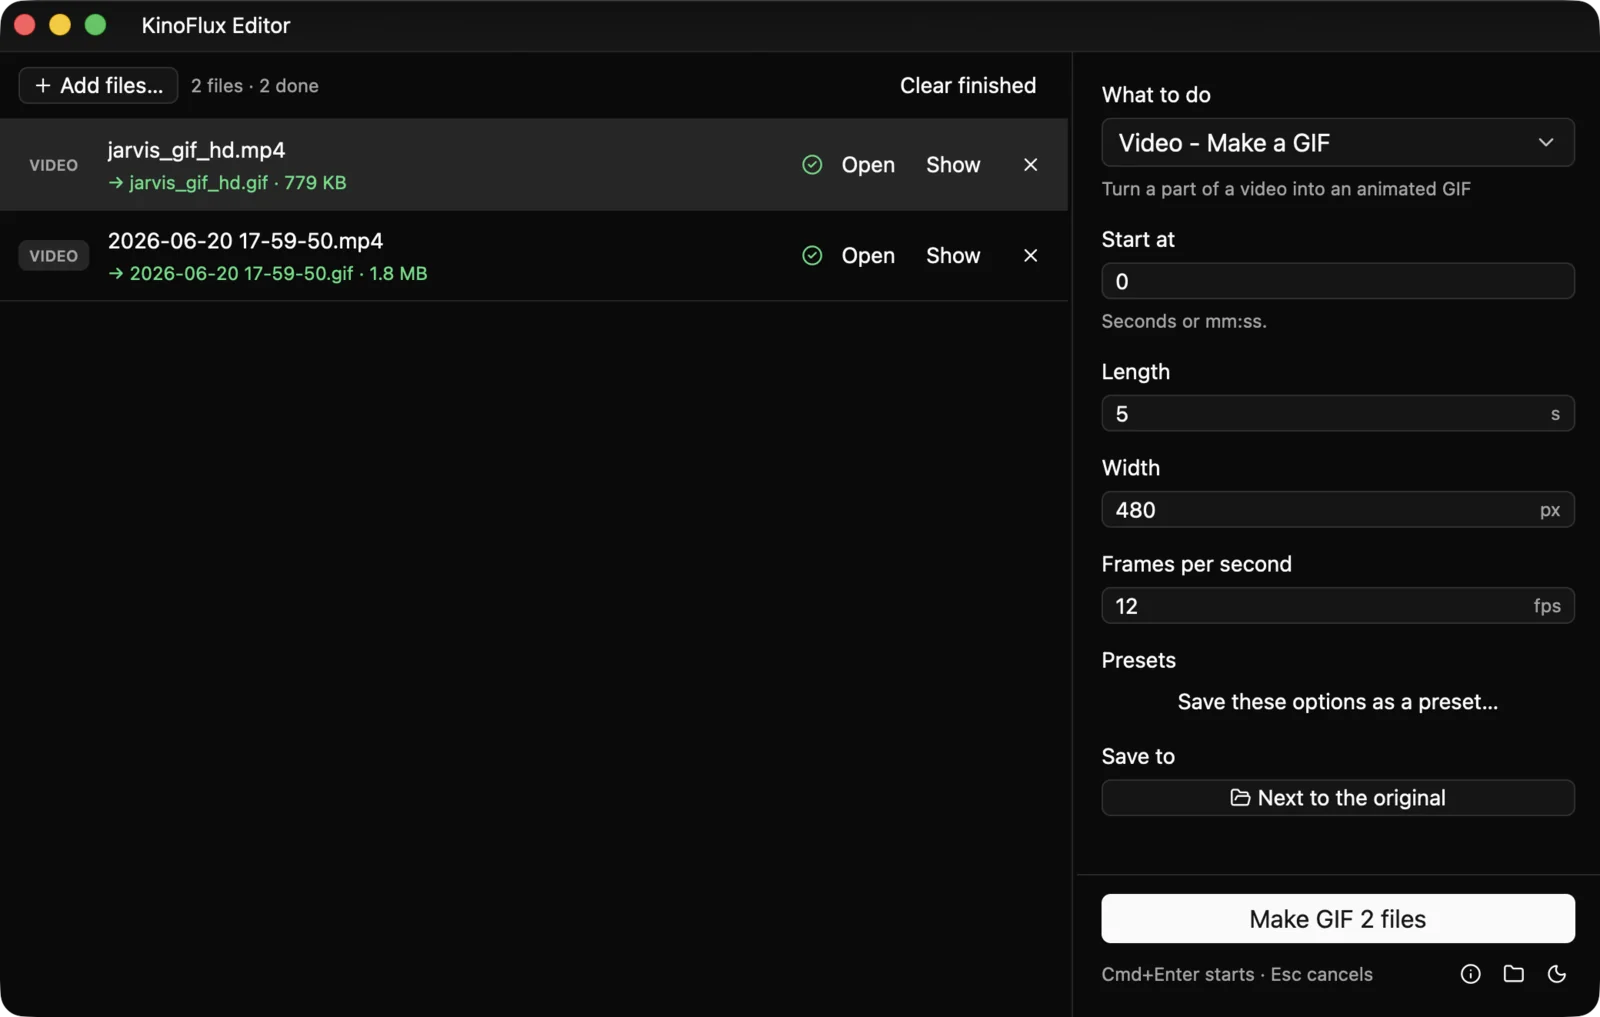This screenshot has height=1017, width=1600.
Task: Click the VIDEO badge beside jarvis_gif_hd.mp4
Action: click(54, 165)
